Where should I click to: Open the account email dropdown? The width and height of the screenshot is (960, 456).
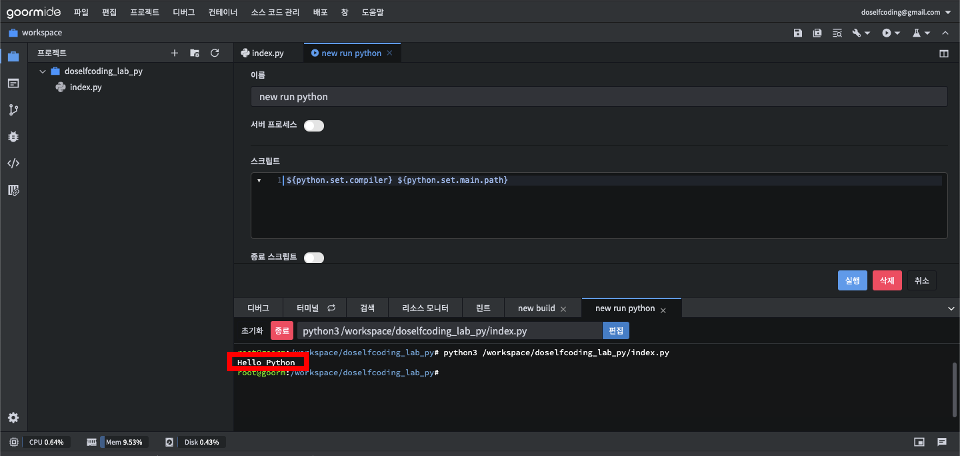coord(908,12)
